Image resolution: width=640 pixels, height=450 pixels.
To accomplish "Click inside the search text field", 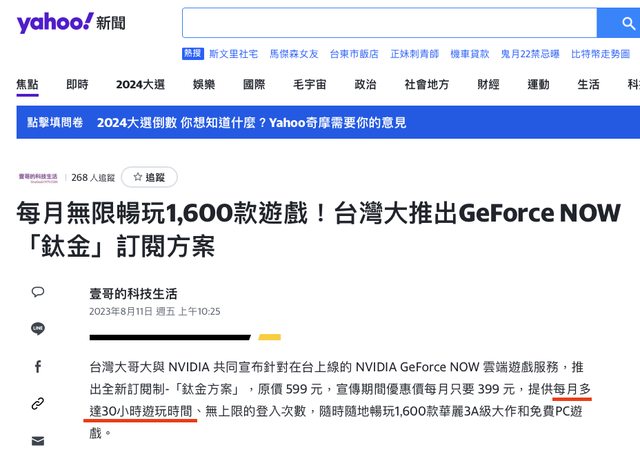I will pyautogui.click(x=389, y=23).
